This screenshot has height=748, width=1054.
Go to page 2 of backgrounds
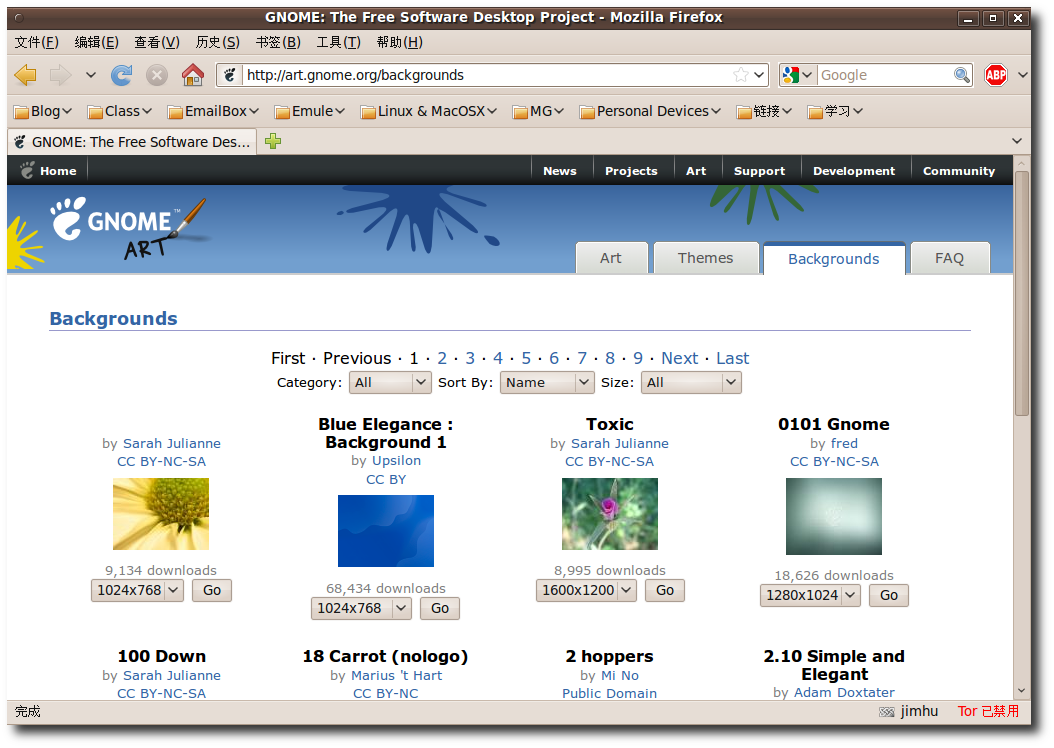click(x=442, y=358)
